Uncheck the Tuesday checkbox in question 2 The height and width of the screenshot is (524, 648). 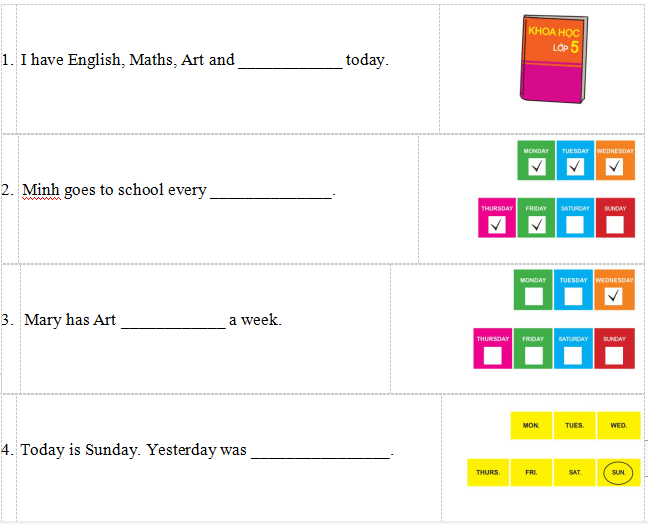point(575,166)
